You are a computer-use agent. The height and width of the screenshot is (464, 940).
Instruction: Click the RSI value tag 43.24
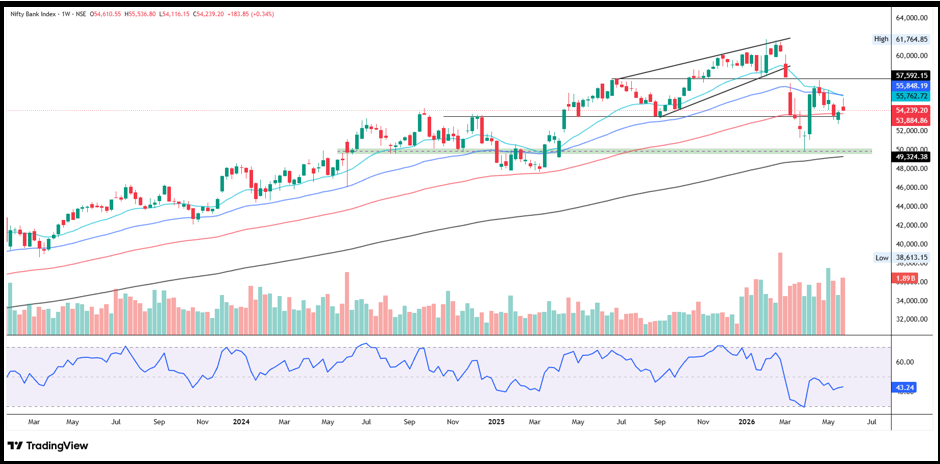pos(904,387)
